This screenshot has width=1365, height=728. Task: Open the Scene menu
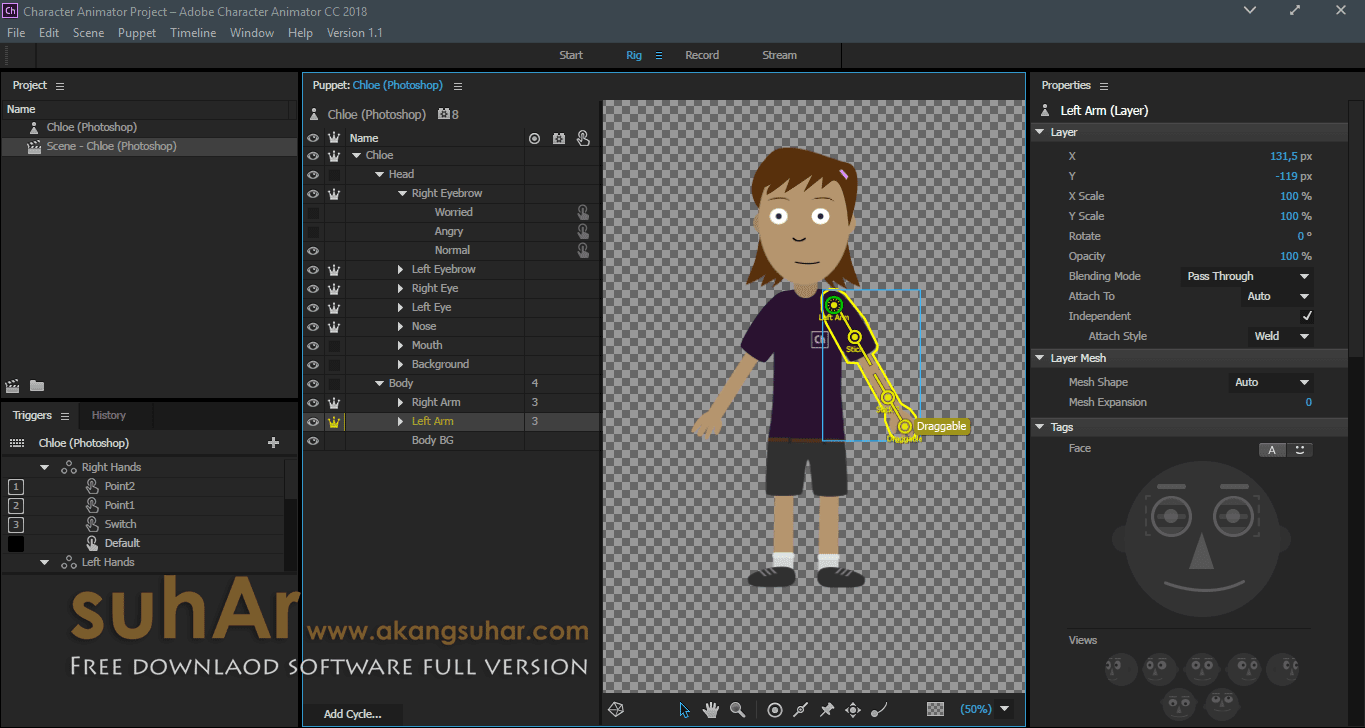88,33
